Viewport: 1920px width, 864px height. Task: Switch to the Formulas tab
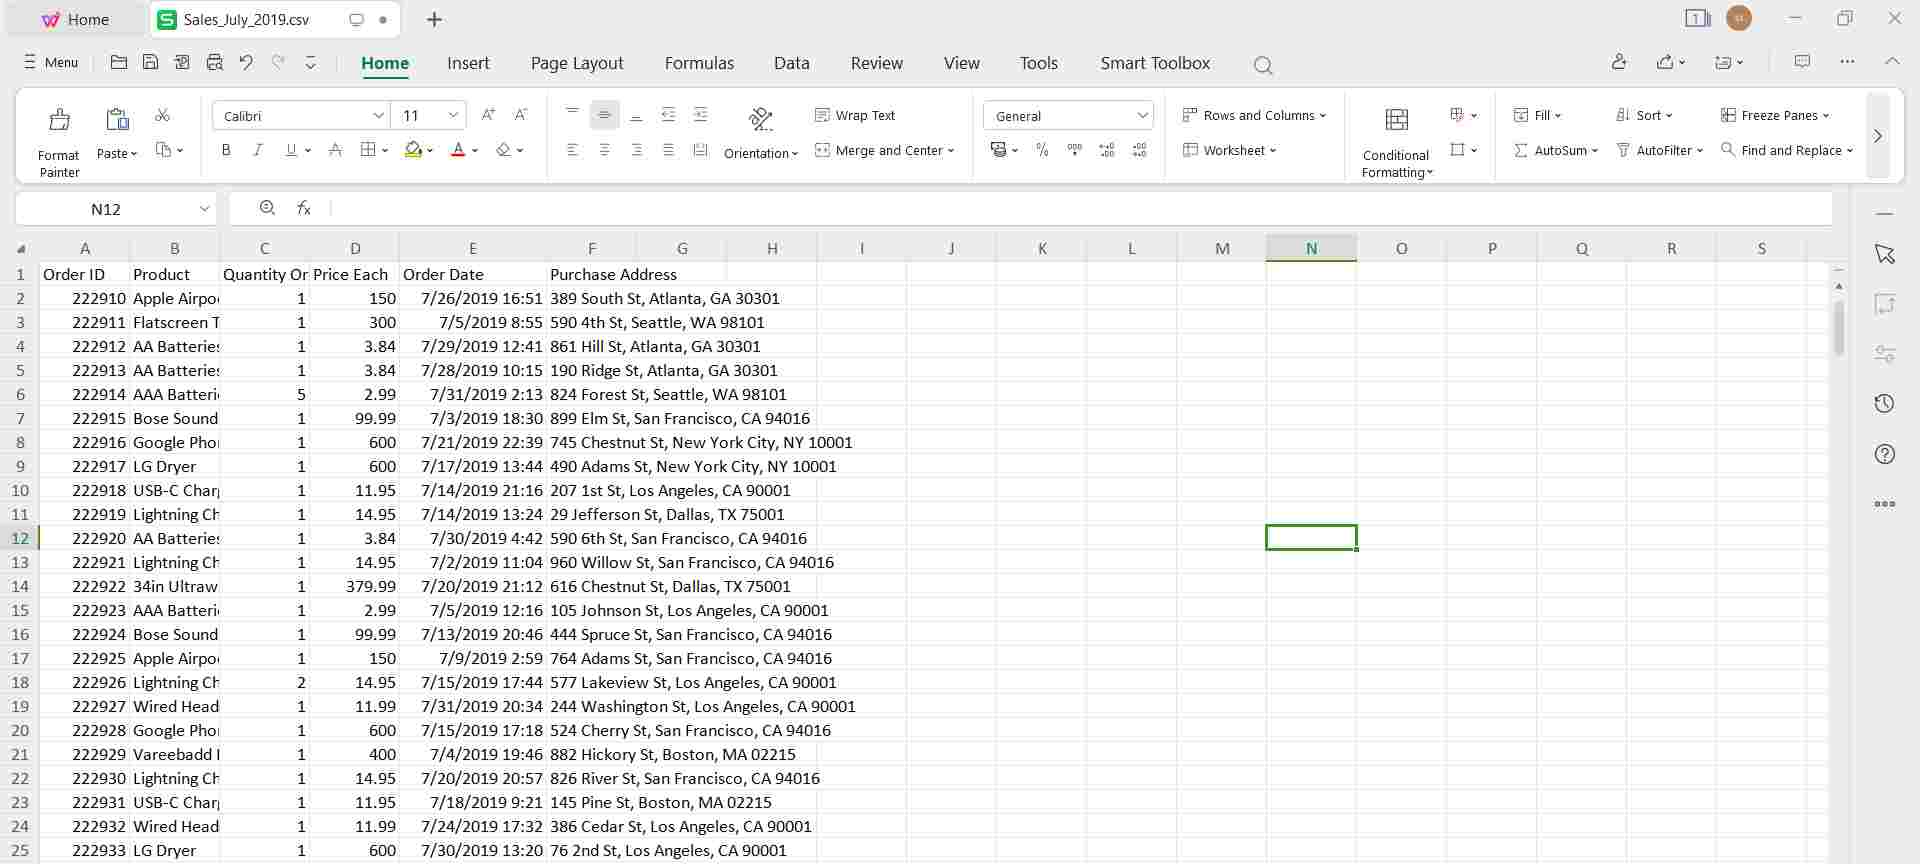pyautogui.click(x=699, y=63)
